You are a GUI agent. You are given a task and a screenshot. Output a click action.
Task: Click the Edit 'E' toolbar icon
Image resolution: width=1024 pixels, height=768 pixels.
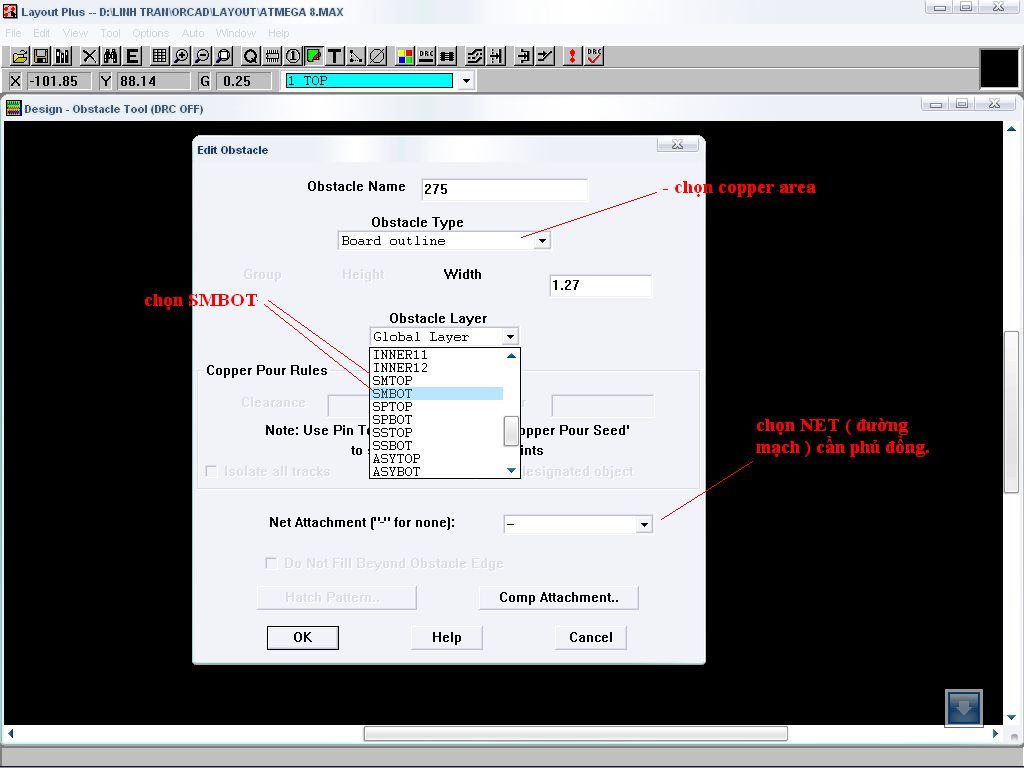132,57
